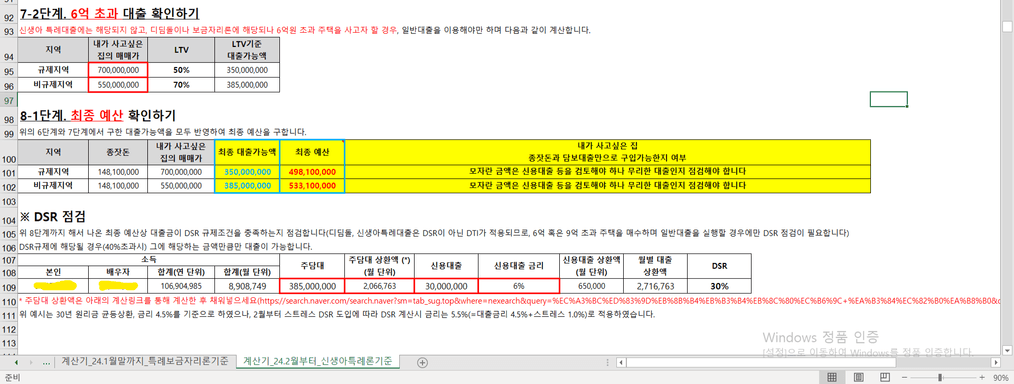Select row header 112

[x=8, y=328]
